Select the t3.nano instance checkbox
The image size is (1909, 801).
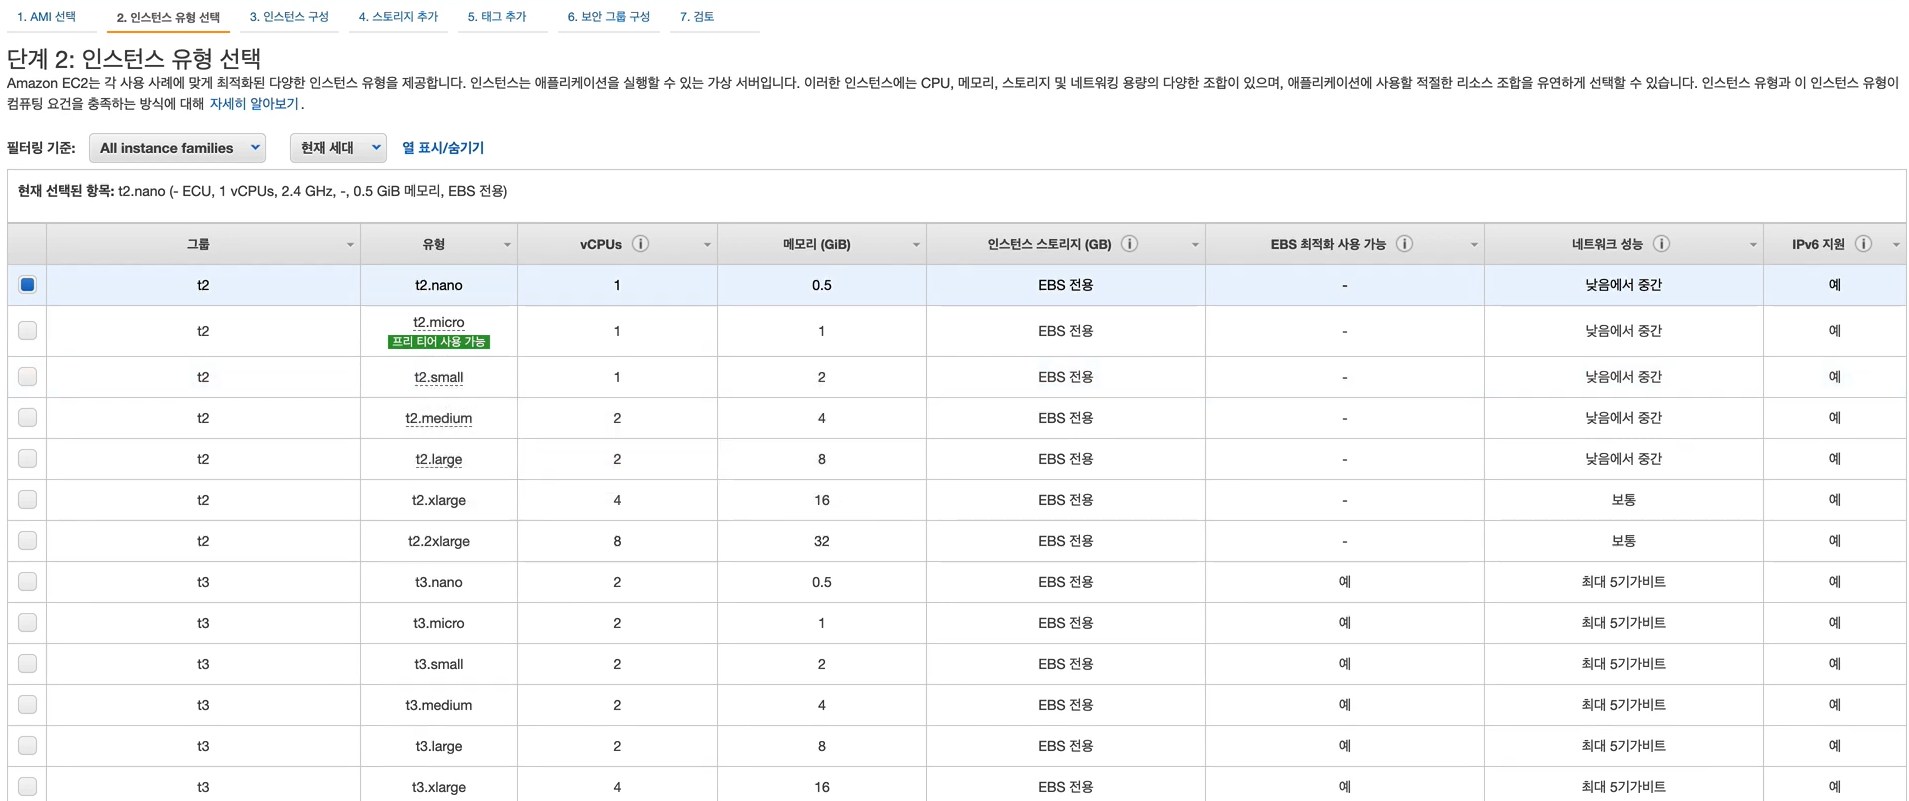28,582
